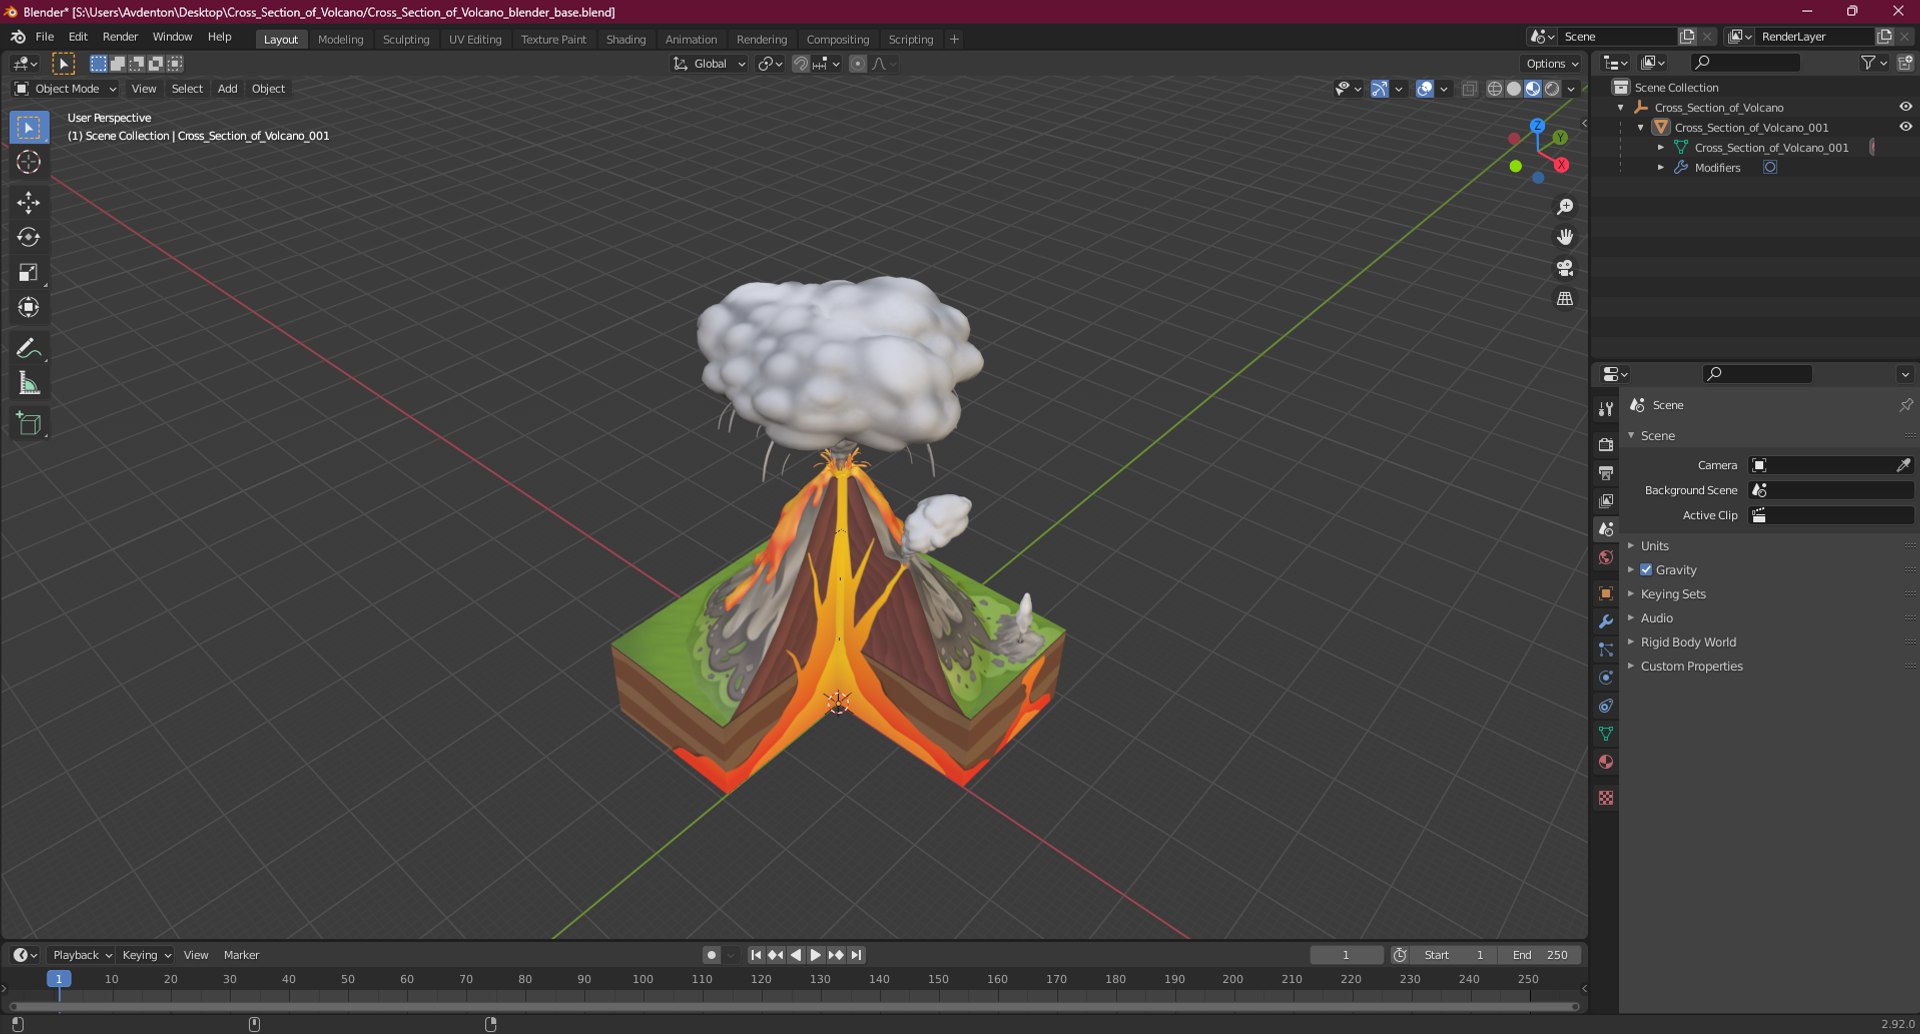Toggle auto keying record button
1920x1034 pixels.
[711, 955]
